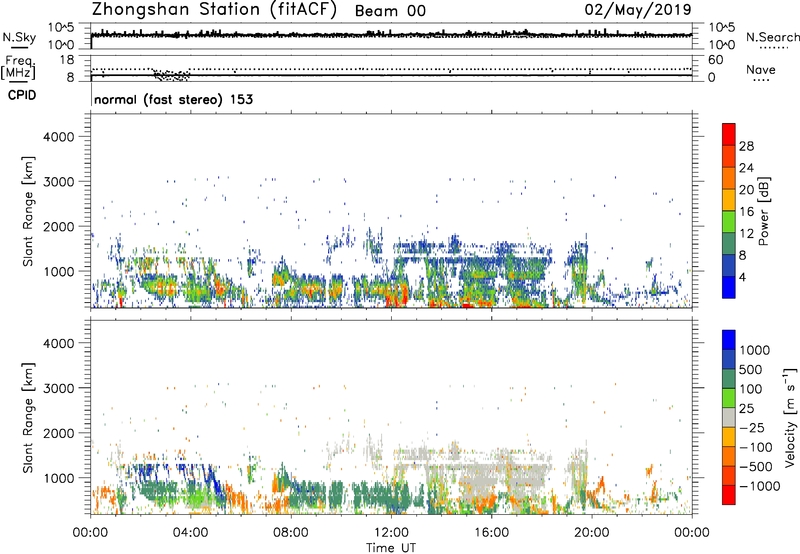Click the 'Slant Range [km]' label of velocity panel
Screen dimensions: 800x554
pyautogui.click(x=28, y=418)
